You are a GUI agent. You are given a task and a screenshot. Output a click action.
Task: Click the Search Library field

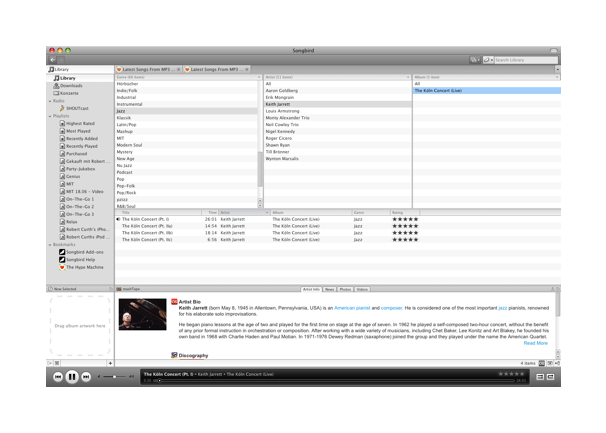526,60
